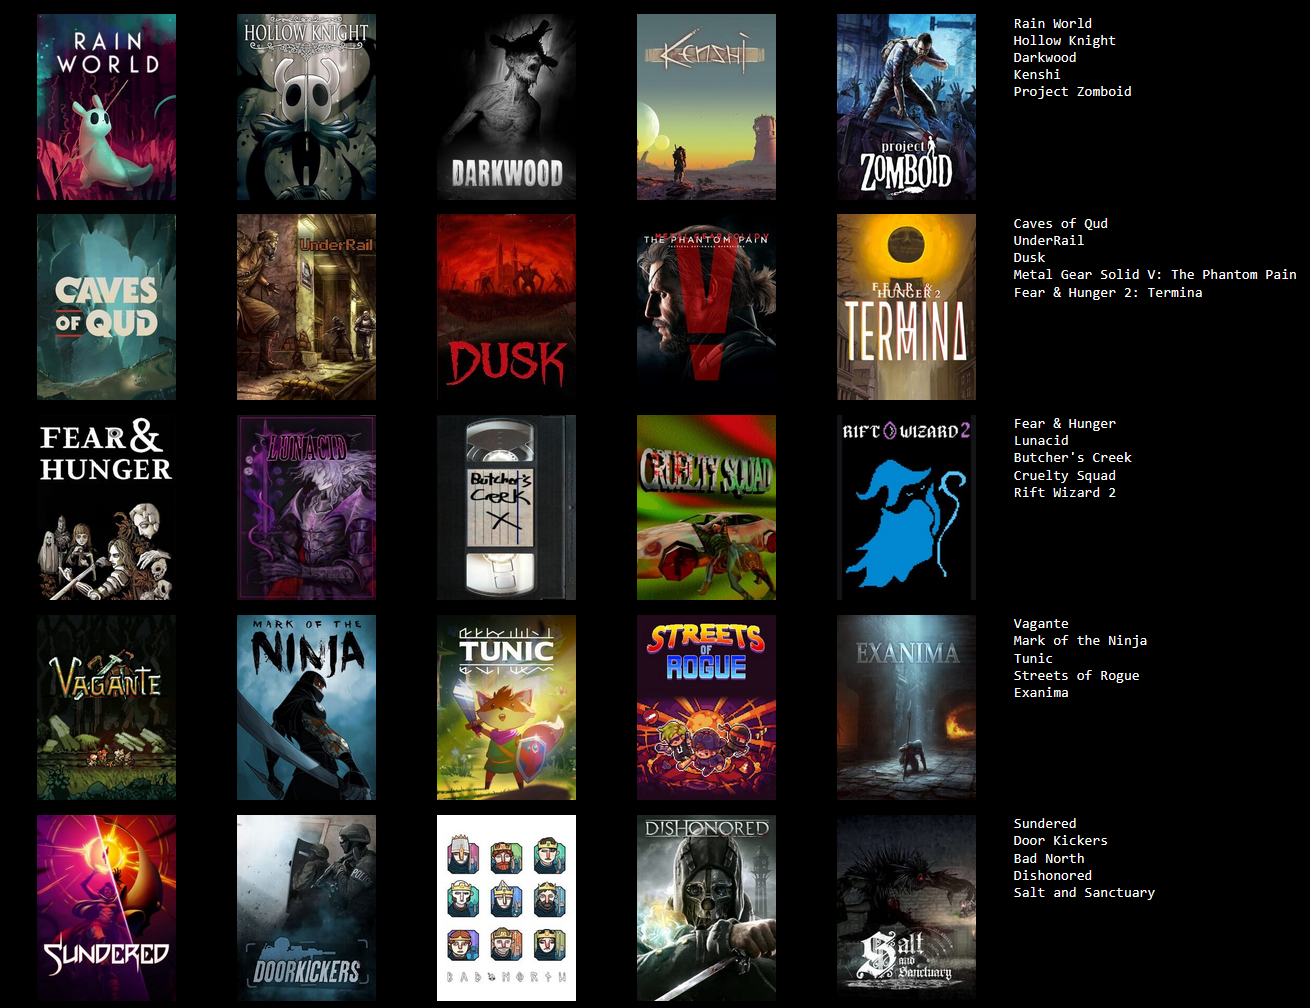Open the UnderRail cover image
This screenshot has width=1310, height=1008.
click(x=306, y=307)
